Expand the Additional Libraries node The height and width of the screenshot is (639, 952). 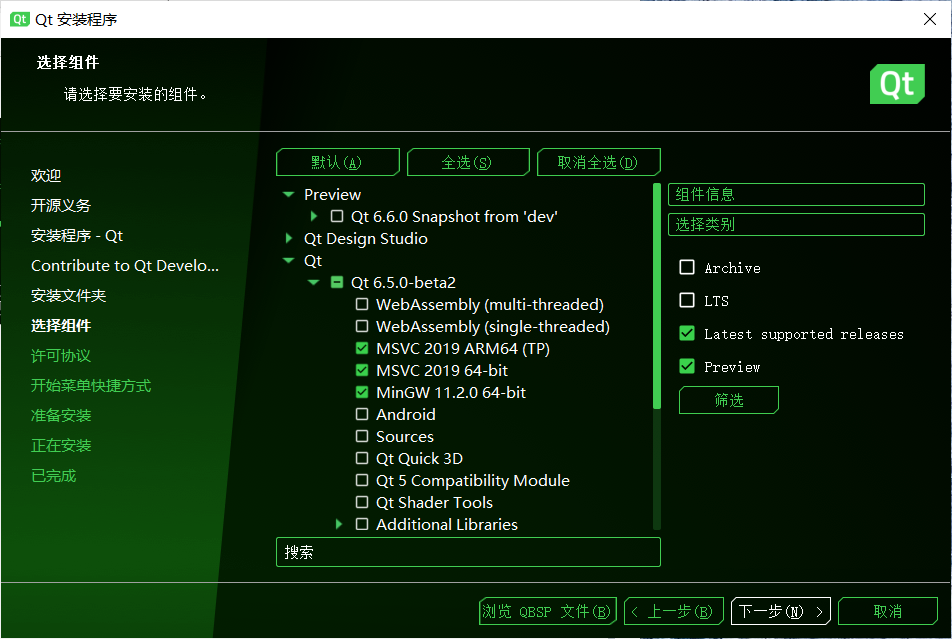(339, 524)
